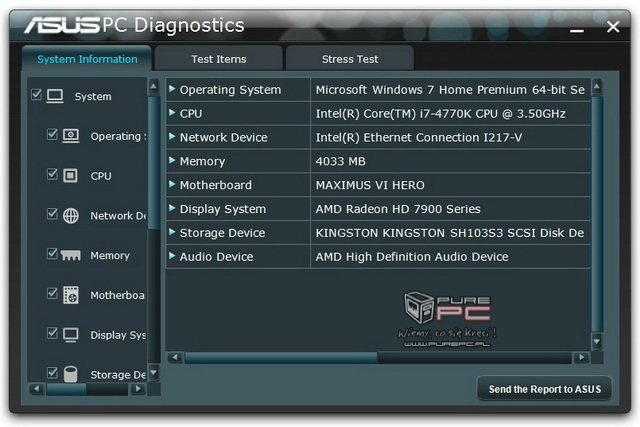
Task: Toggle the Motherboard checkbox in sidebar
Action: [x=52, y=293]
